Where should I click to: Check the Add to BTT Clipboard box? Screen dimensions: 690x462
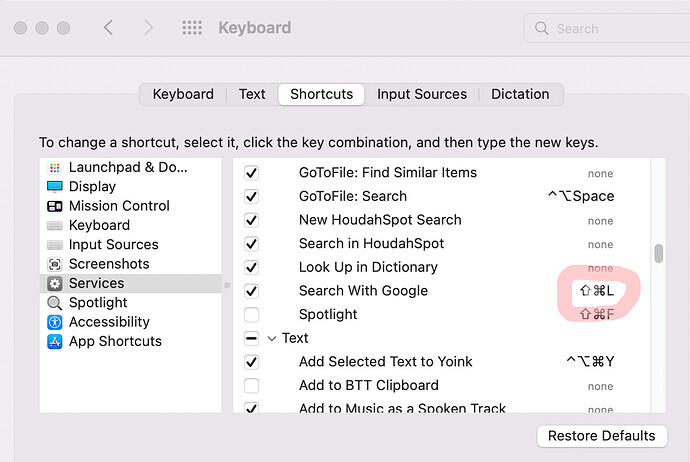pyautogui.click(x=251, y=385)
